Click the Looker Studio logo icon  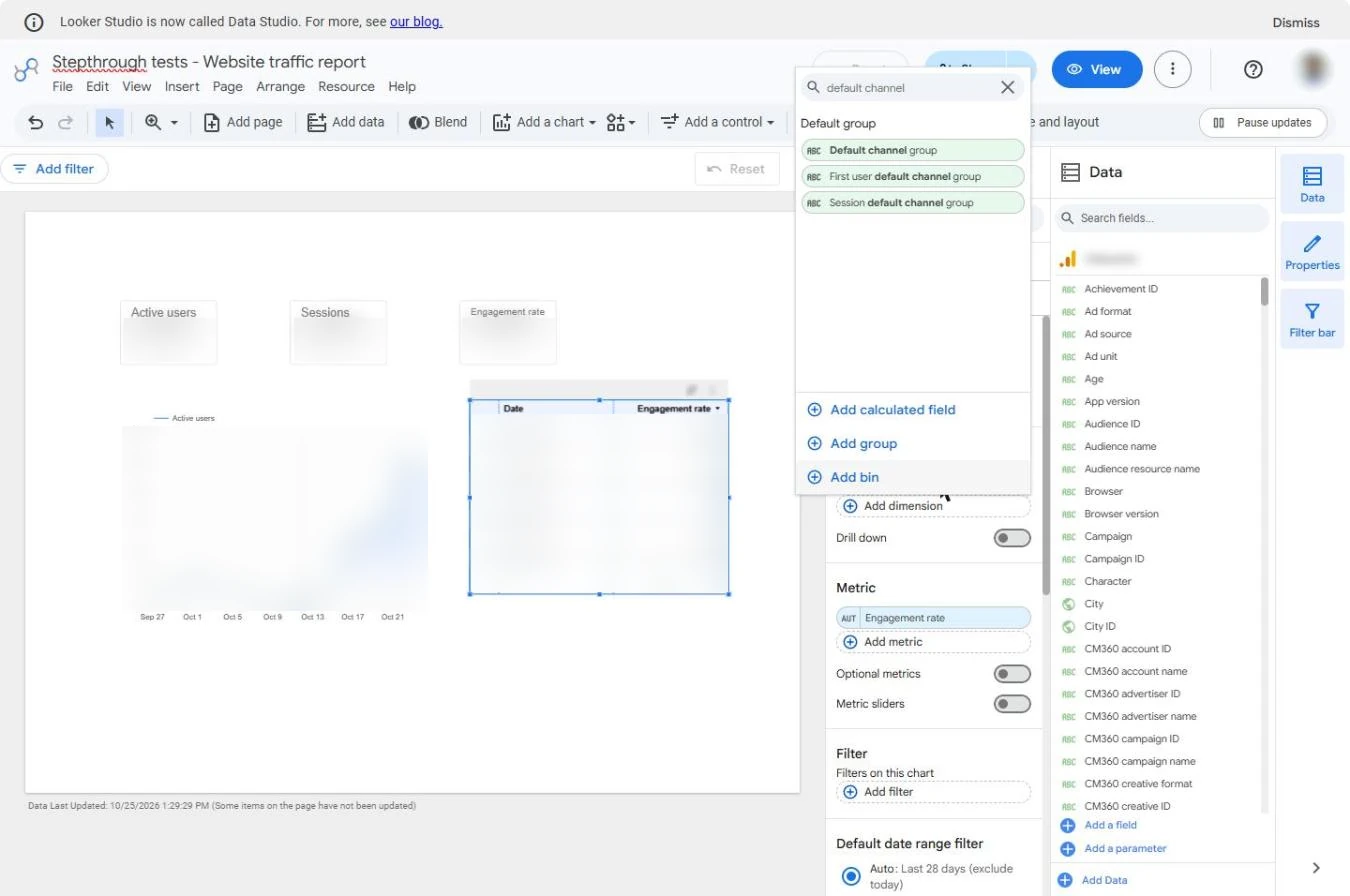click(26, 70)
